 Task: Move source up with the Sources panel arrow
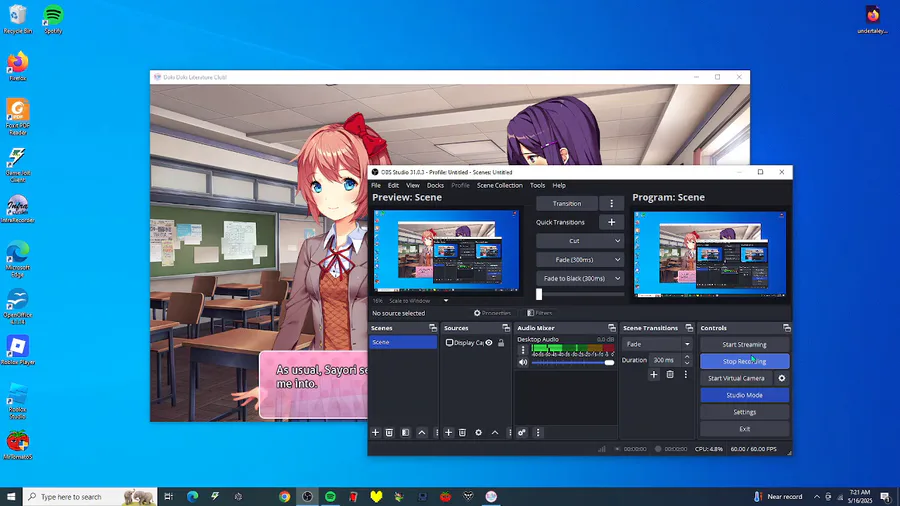tap(495, 433)
